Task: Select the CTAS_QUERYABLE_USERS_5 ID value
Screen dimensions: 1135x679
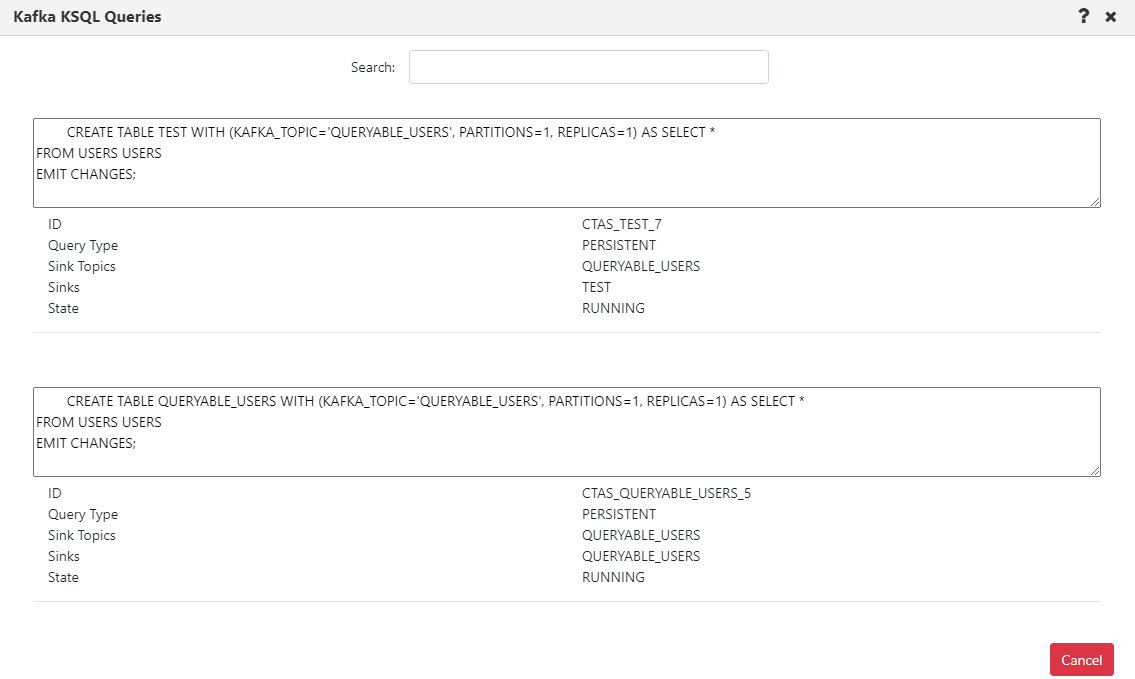Action: pos(666,493)
